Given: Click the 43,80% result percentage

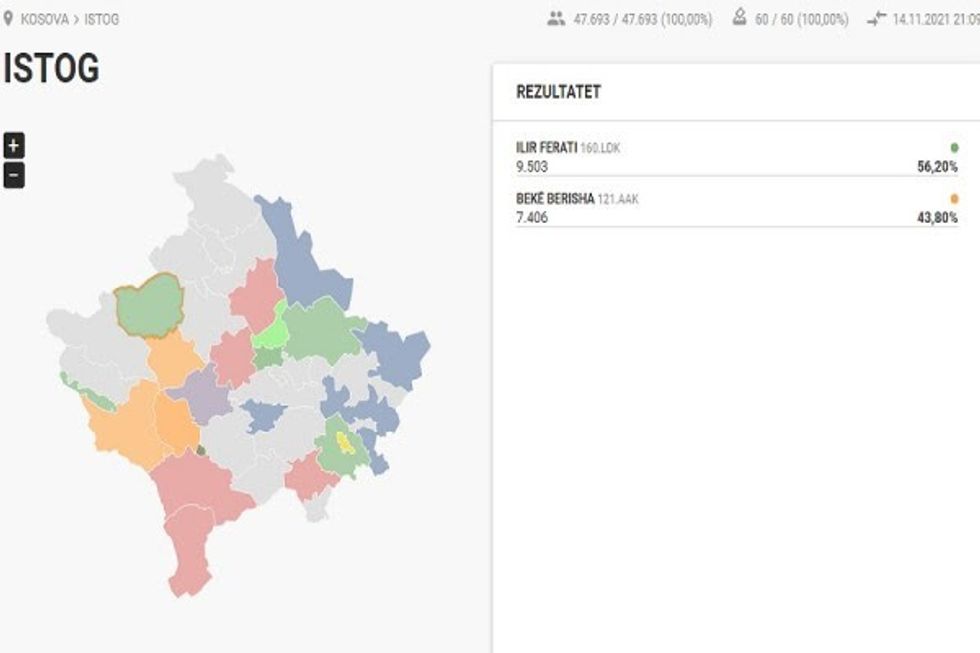Looking at the screenshot, I should [x=937, y=218].
